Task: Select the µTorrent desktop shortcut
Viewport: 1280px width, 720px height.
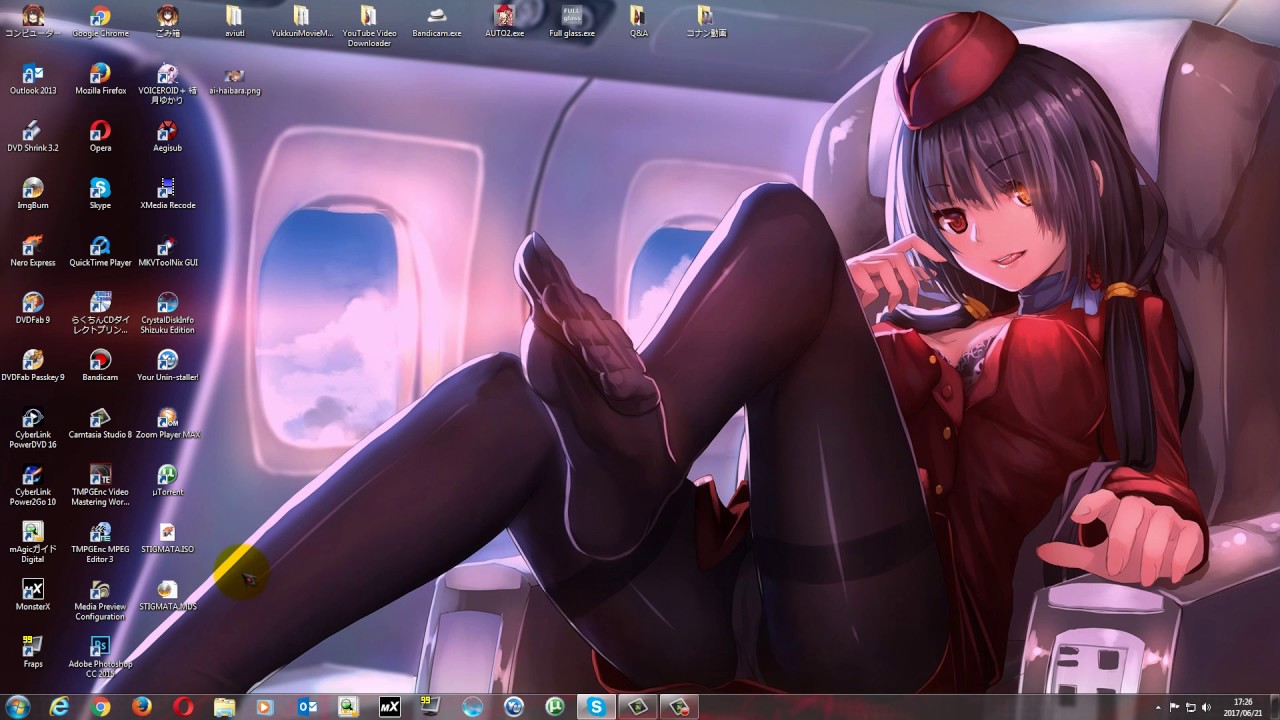Action: point(168,481)
